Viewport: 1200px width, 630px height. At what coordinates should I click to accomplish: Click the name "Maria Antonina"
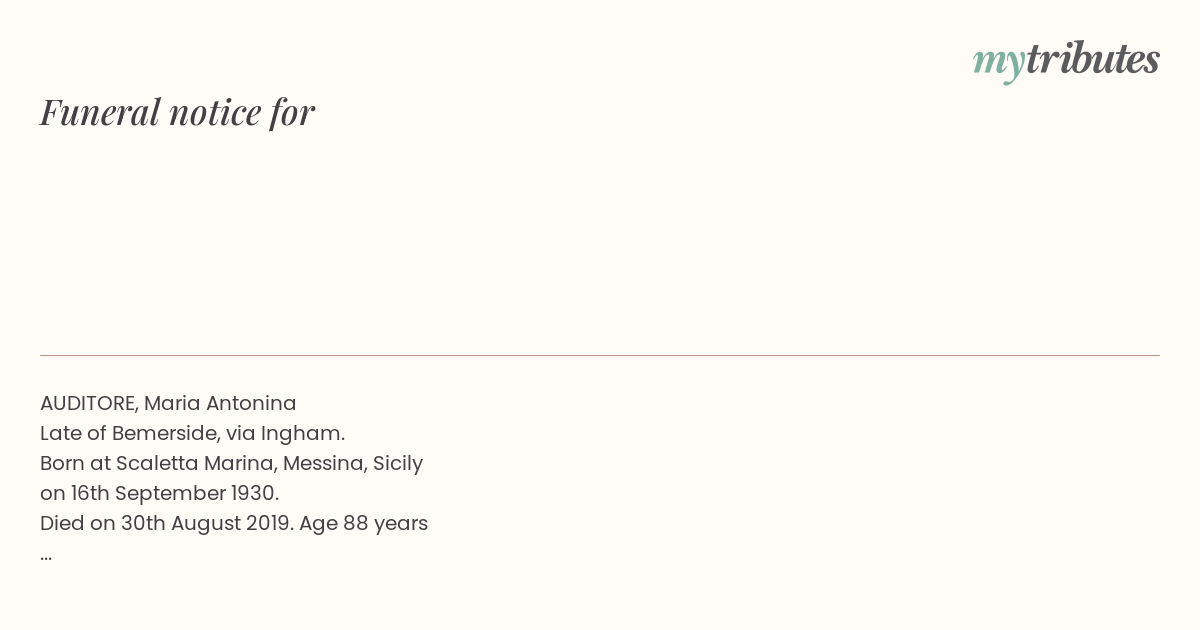pyautogui.click(x=220, y=404)
